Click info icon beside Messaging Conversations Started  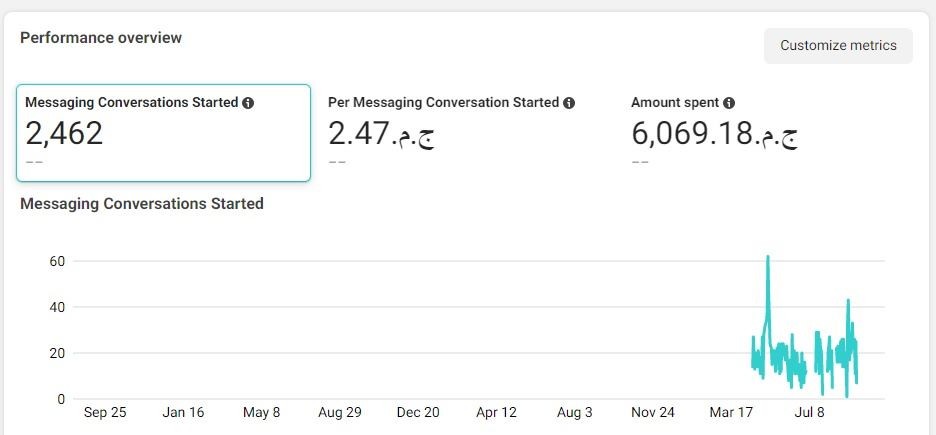coord(248,103)
